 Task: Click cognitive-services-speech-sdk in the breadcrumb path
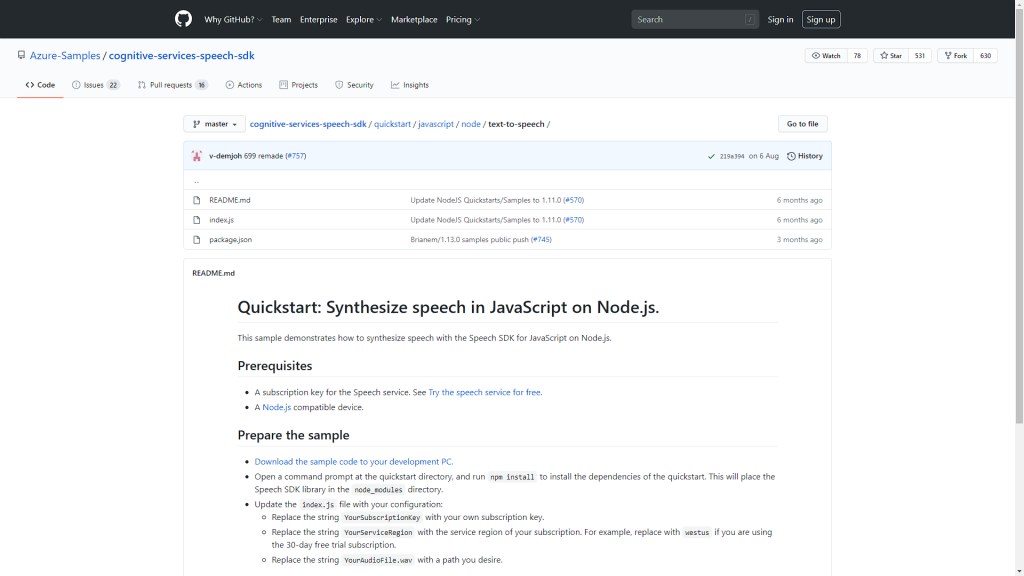point(308,124)
